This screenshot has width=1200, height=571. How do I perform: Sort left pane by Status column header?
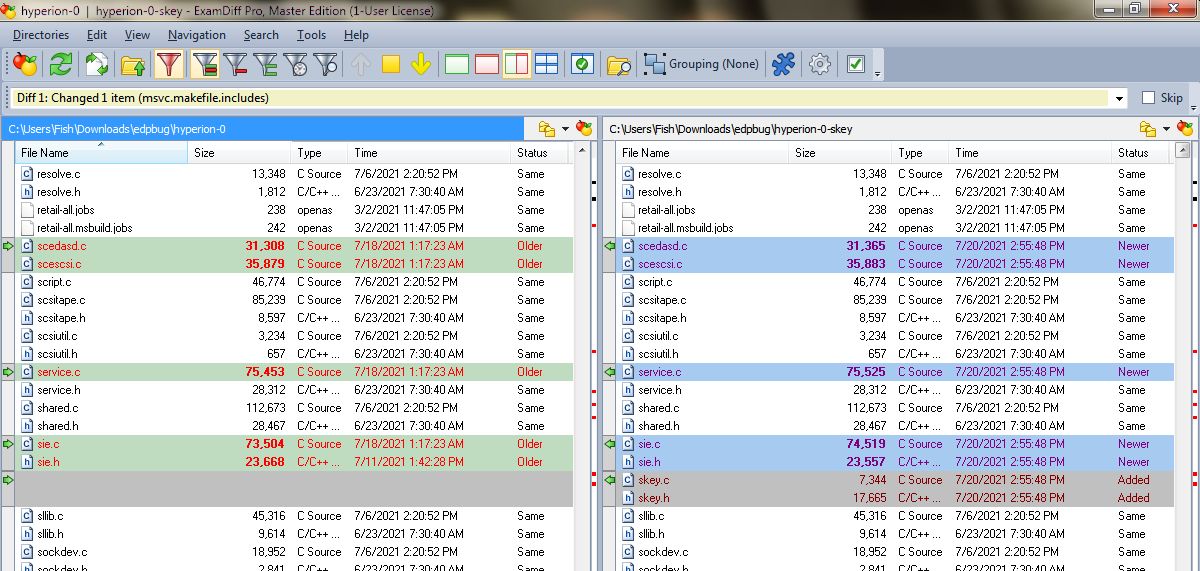pos(540,153)
